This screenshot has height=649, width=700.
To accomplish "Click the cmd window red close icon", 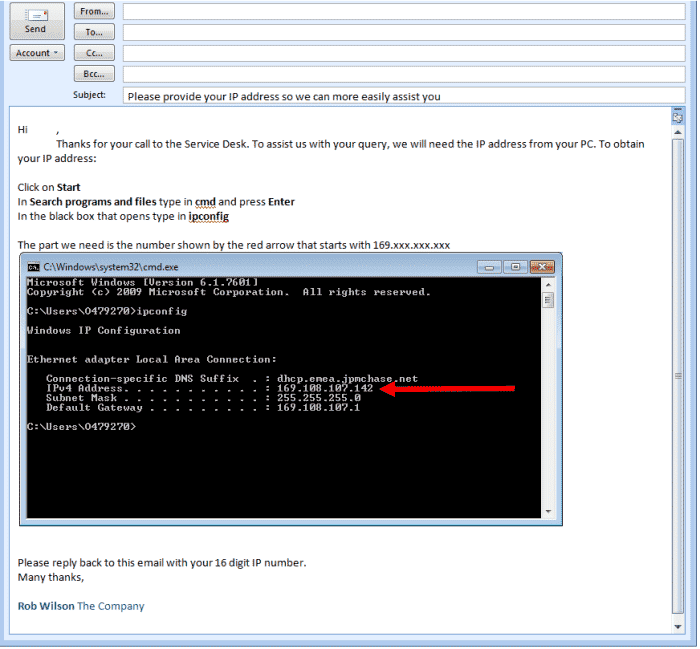I will [x=543, y=267].
